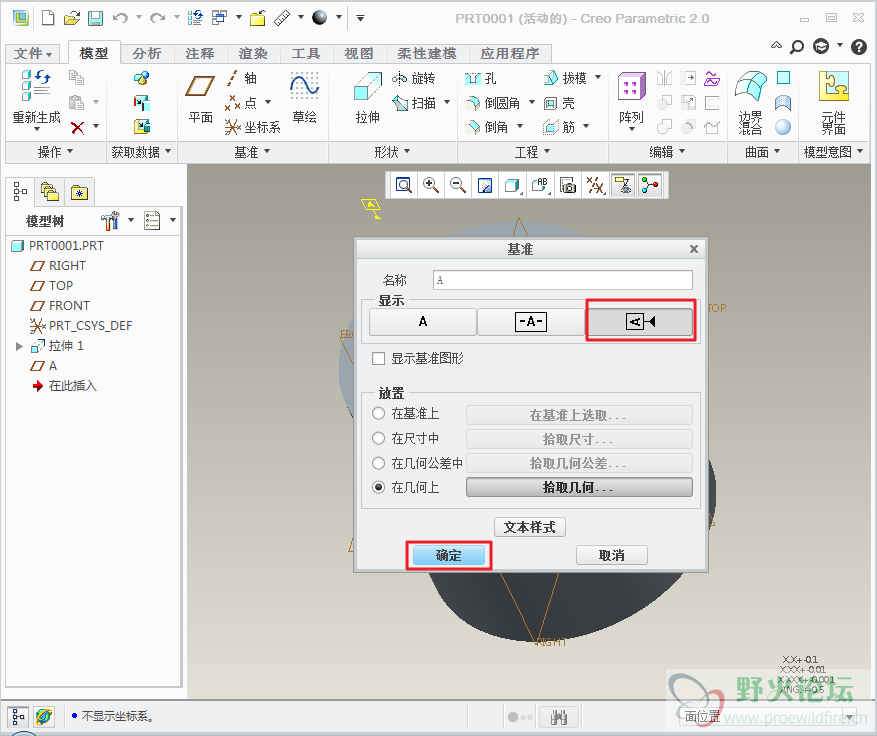
Task: Save the model with the diskette icon
Action: (96, 18)
